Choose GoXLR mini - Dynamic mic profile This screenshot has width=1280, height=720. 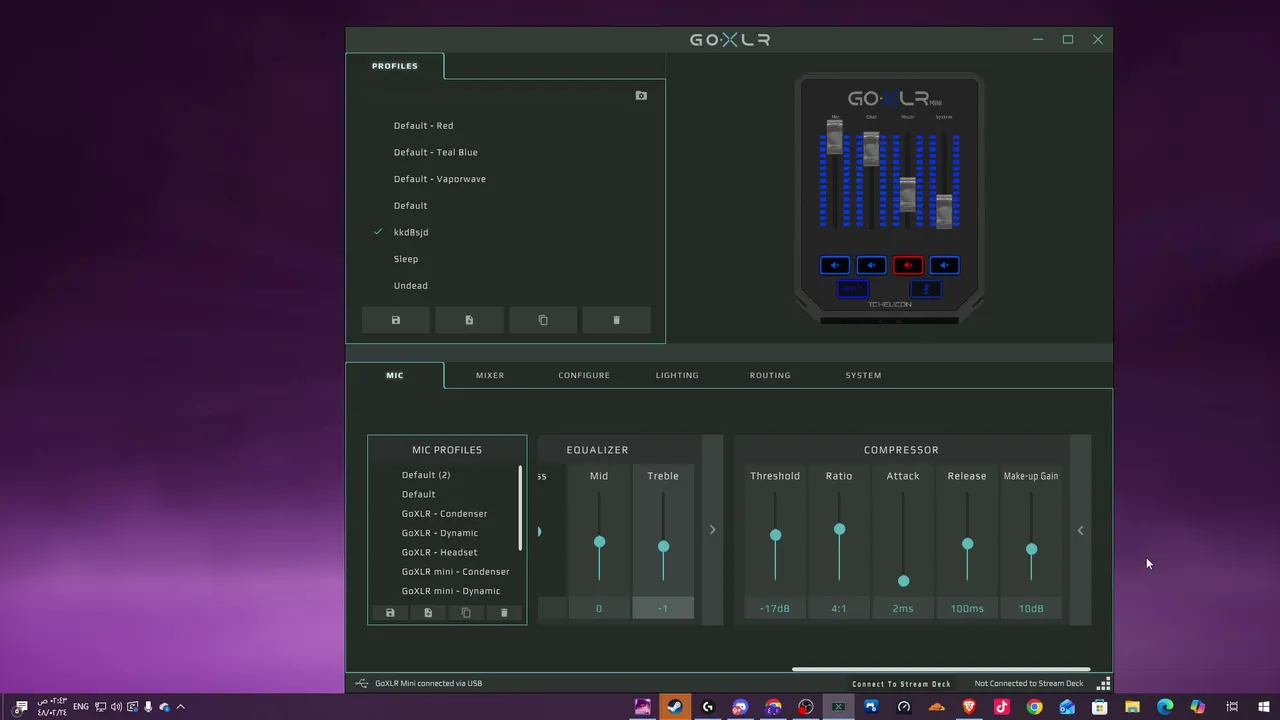(451, 591)
